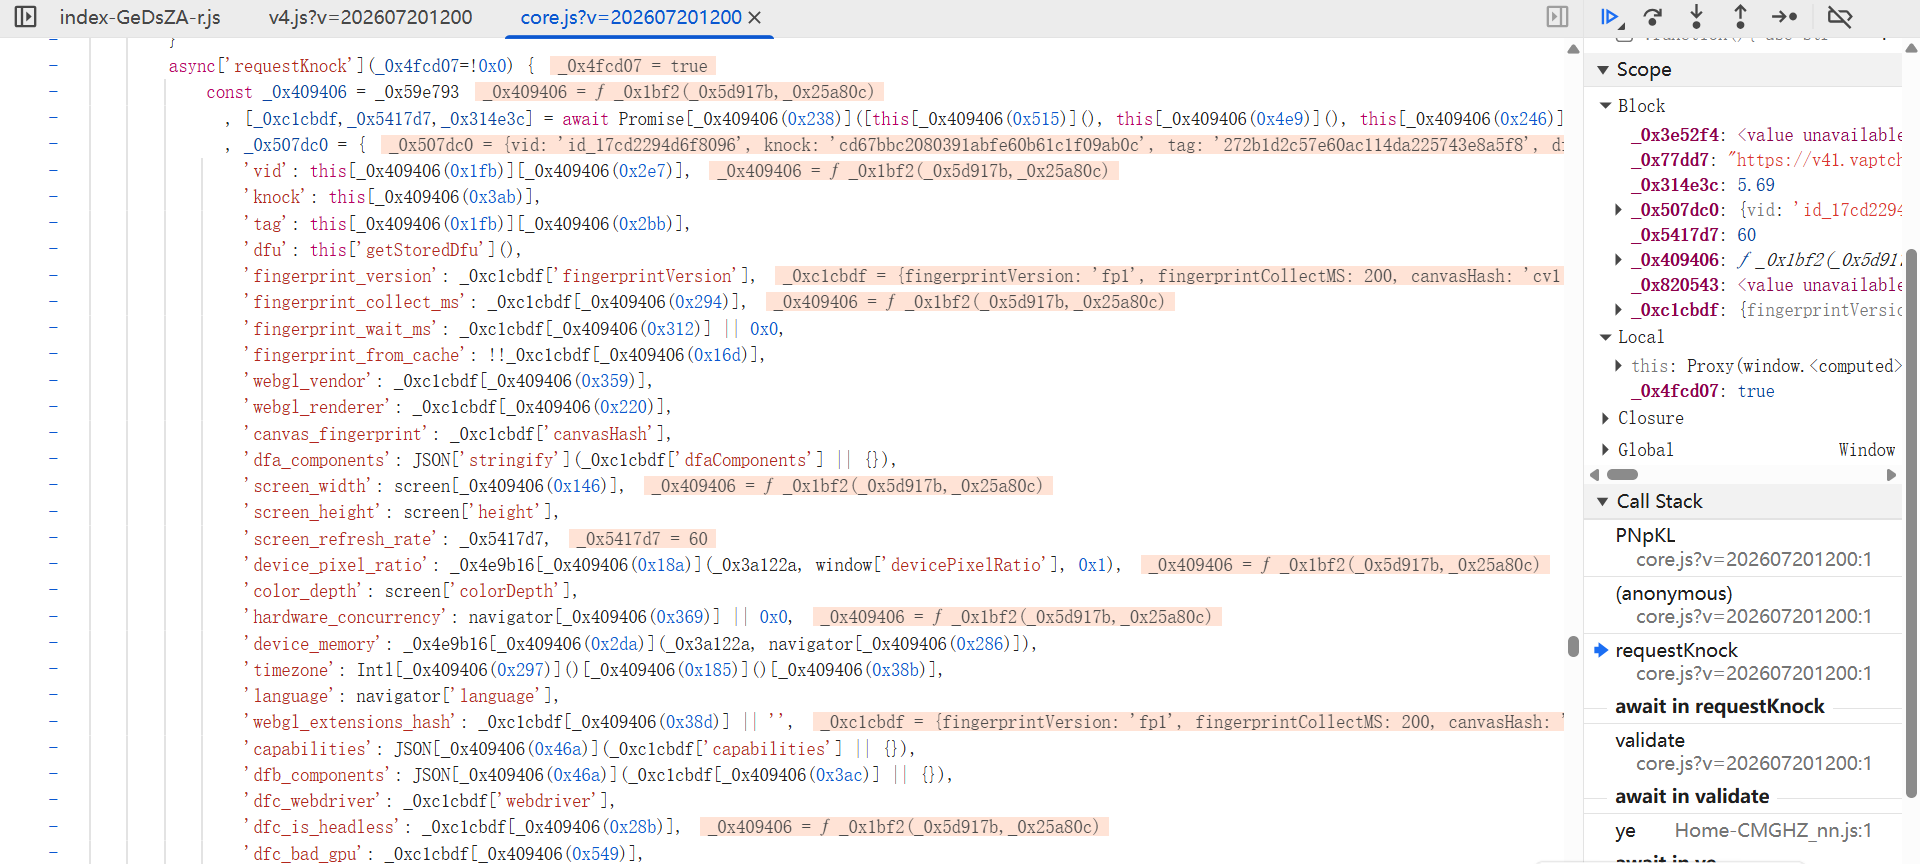Image resolution: width=1920 pixels, height=864 pixels.
Task: Click the inline _0x5417d7 = 60 value hint
Action: [642, 539]
